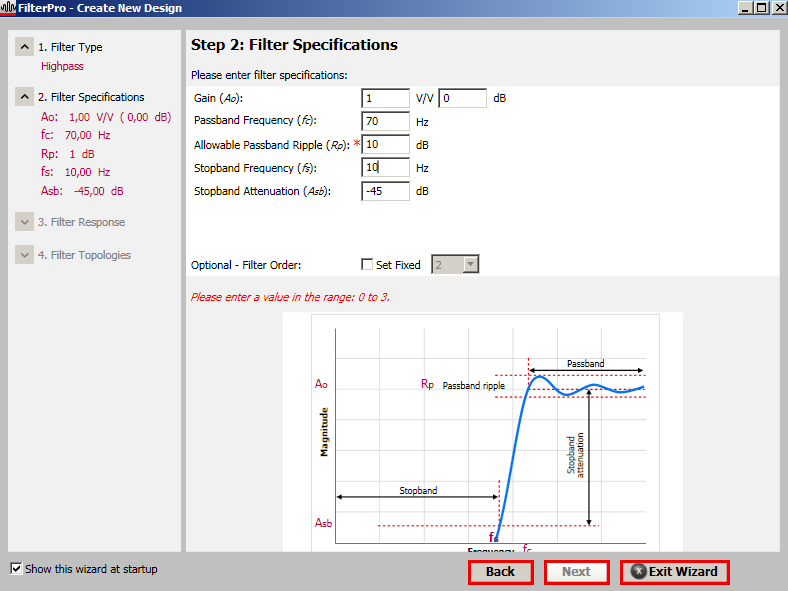788x591 pixels.
Task: Maximize the FilterPro window
Action: (x=761, y=8)
